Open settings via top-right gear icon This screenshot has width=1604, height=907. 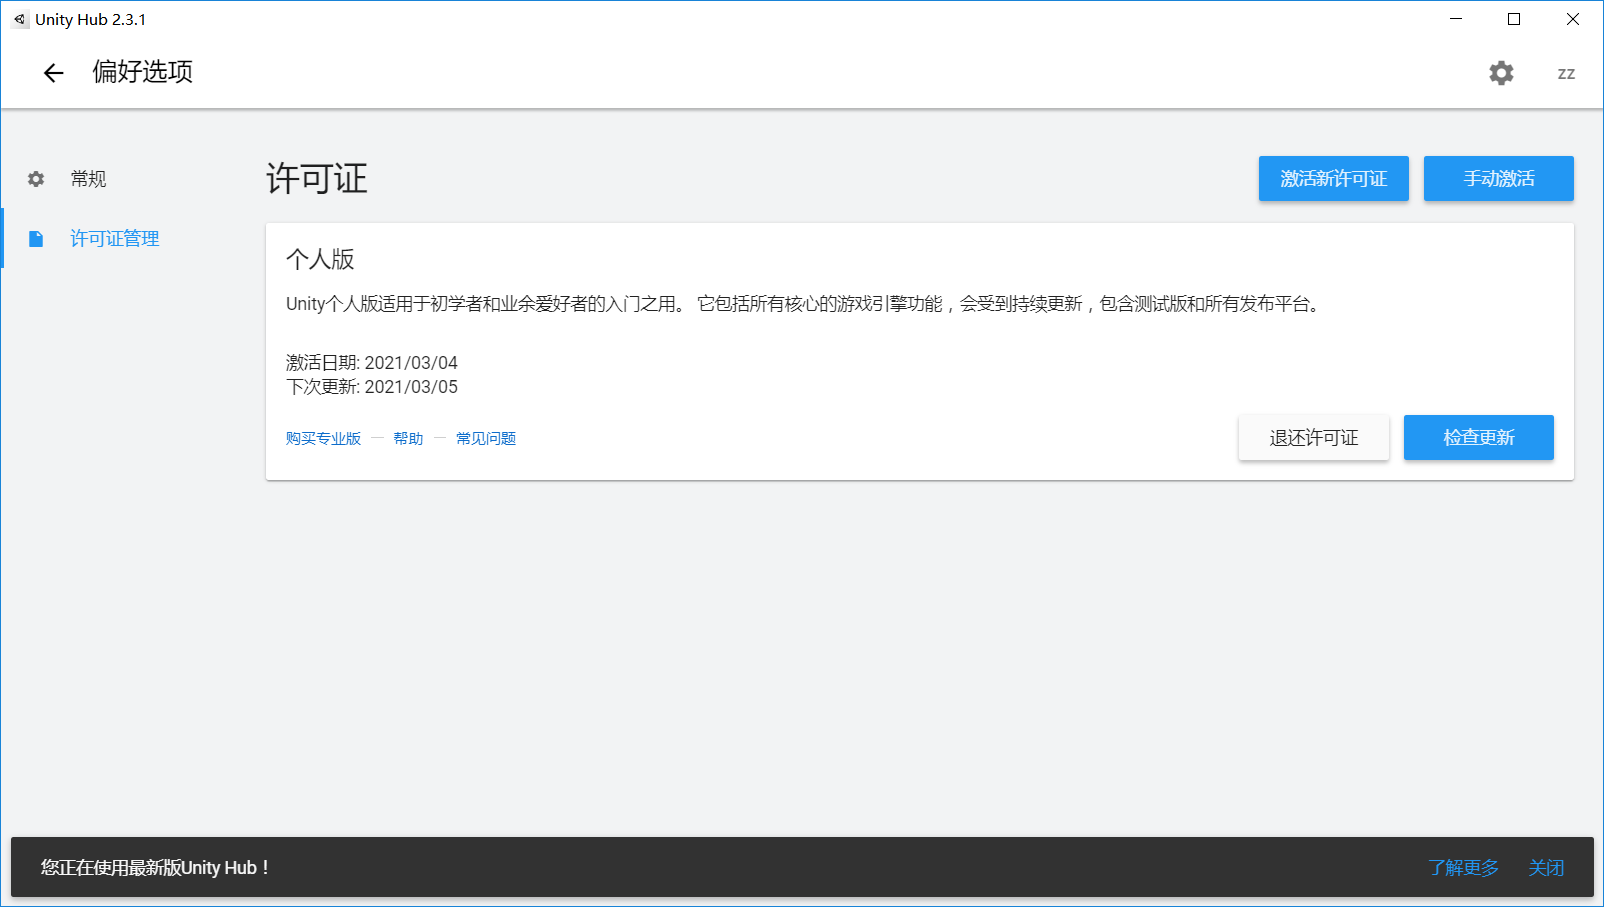coord(1500,73)
